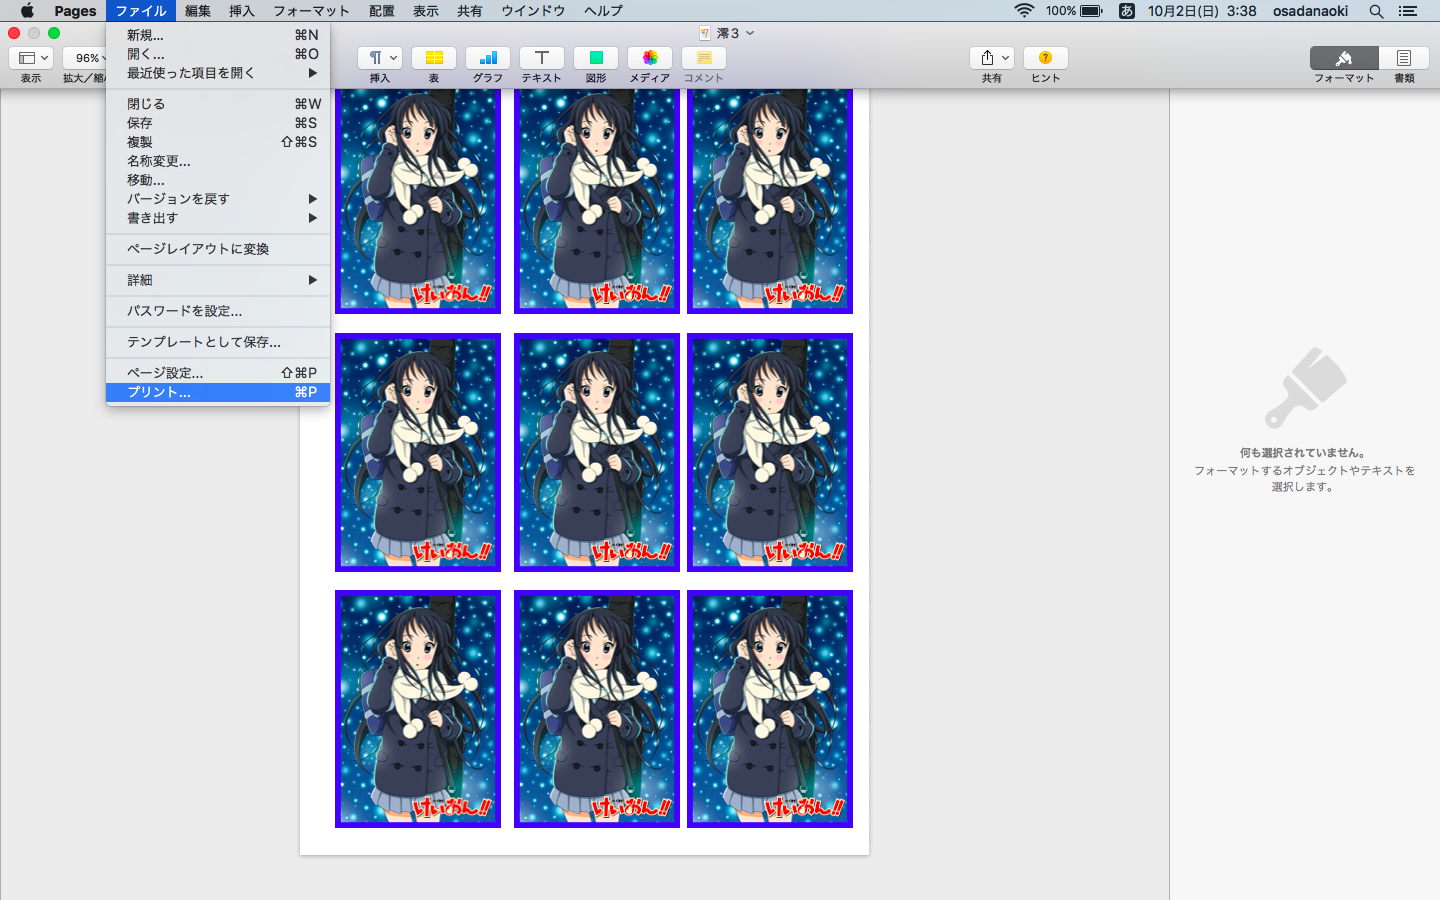Click the コメント toolbar icon
1440x900 pixels.
(x=704, y=58)
